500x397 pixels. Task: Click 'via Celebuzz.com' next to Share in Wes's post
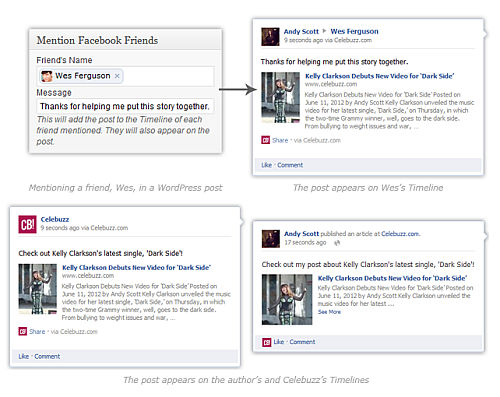tap(317, 140)
